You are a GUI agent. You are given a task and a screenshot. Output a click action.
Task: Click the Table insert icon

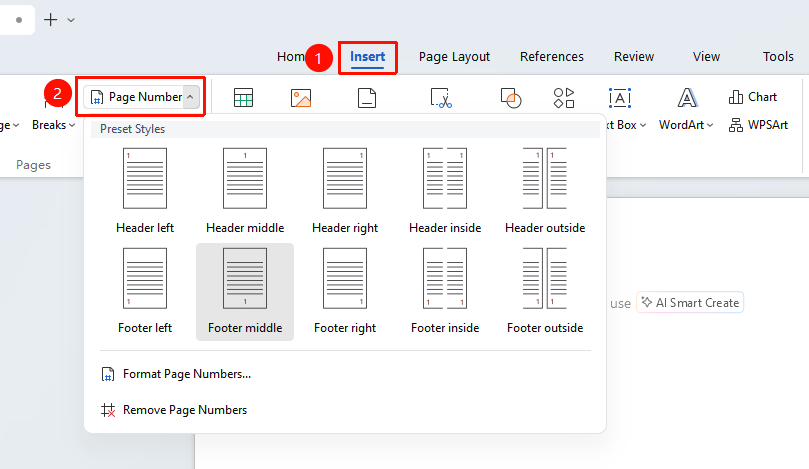click(x=243, y=98)
